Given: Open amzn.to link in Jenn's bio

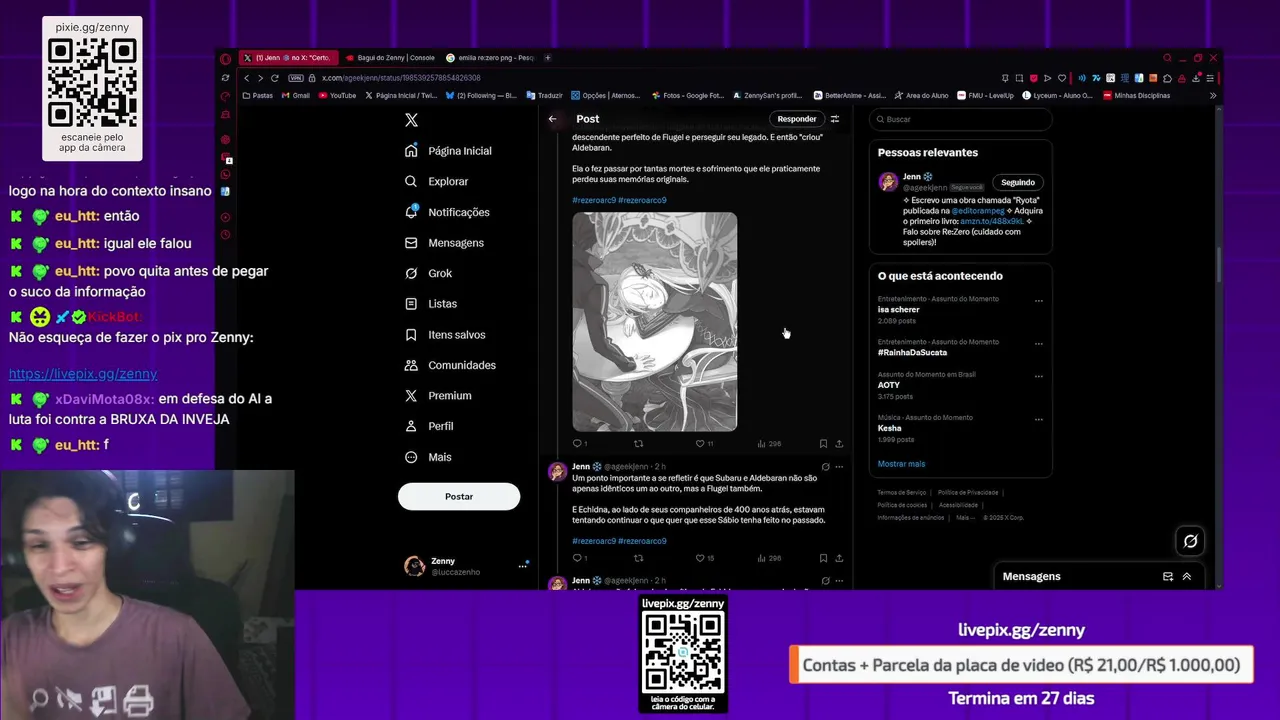Looking at the screenshot, I should pyautogui.click(x=991, y=221).
